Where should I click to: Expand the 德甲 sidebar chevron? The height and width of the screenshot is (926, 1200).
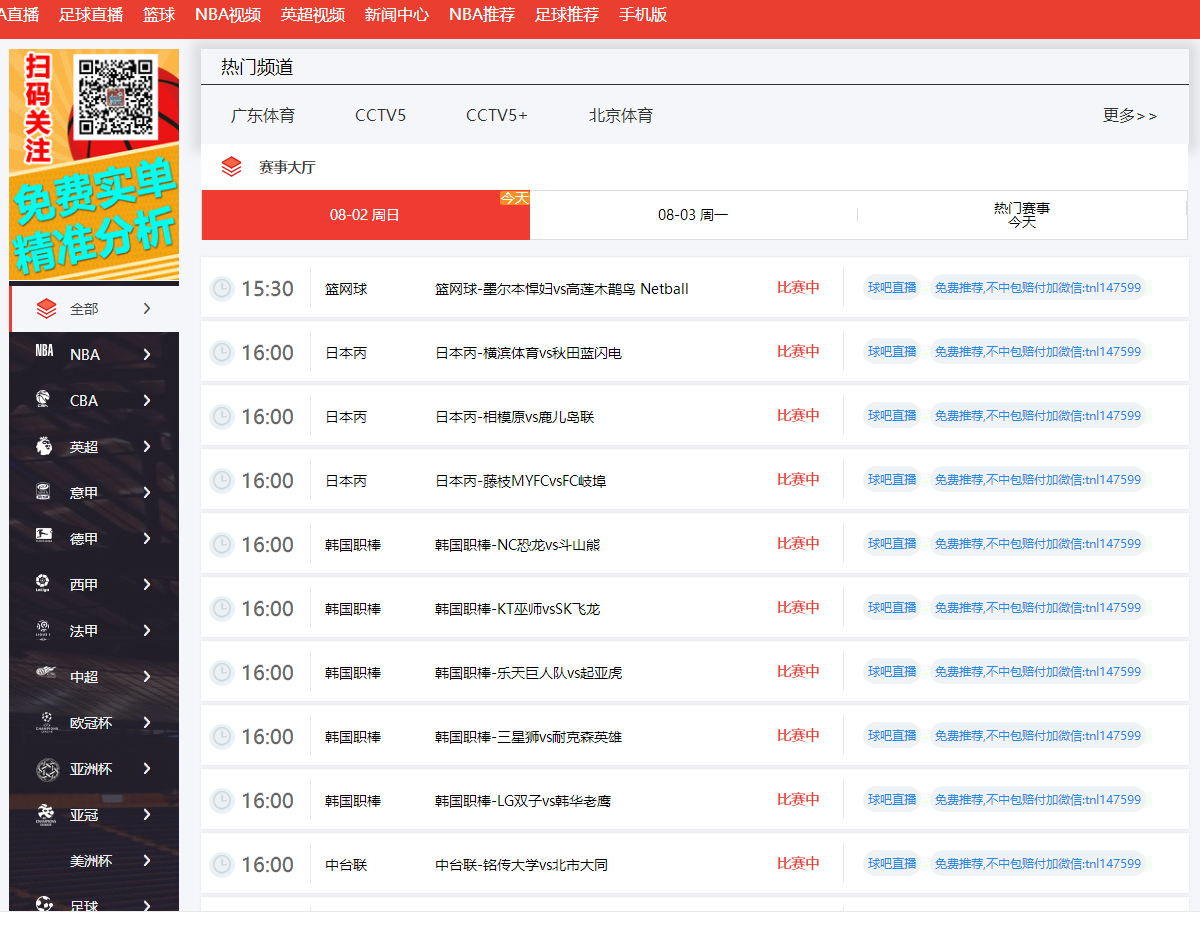147,539
